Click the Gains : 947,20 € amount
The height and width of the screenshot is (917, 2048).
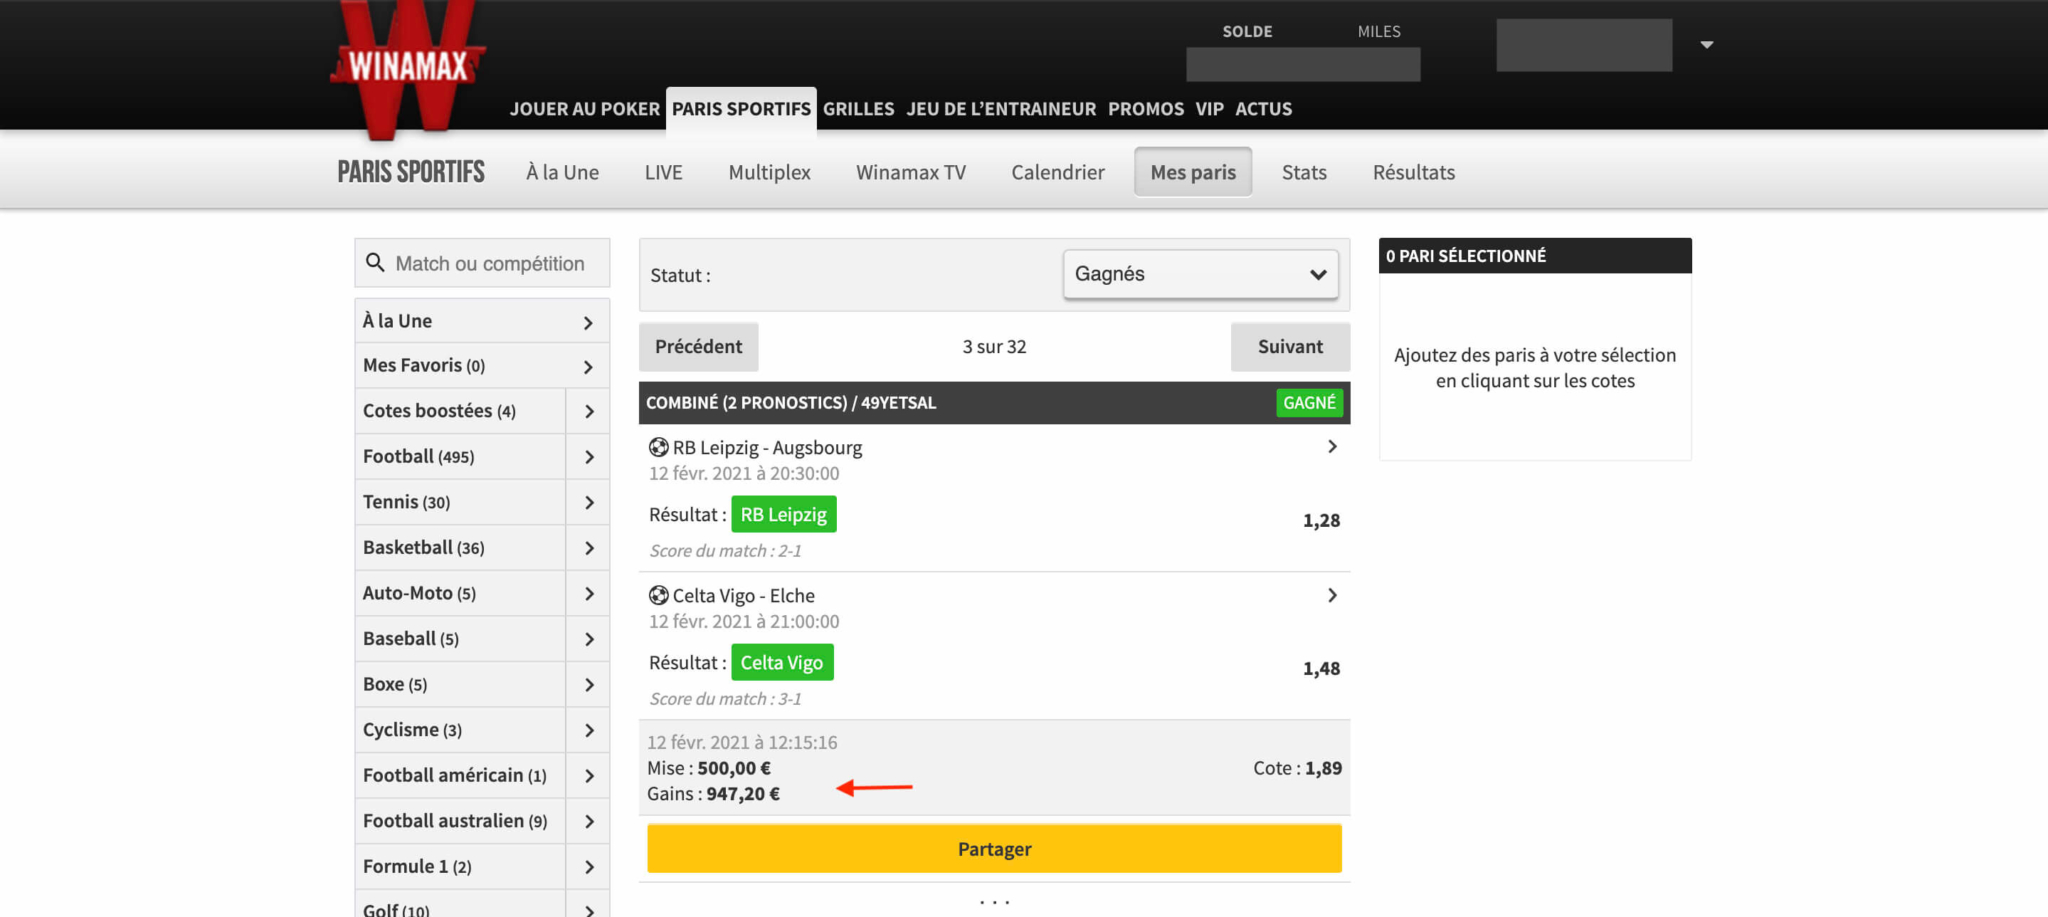click(x=713, y=794)
